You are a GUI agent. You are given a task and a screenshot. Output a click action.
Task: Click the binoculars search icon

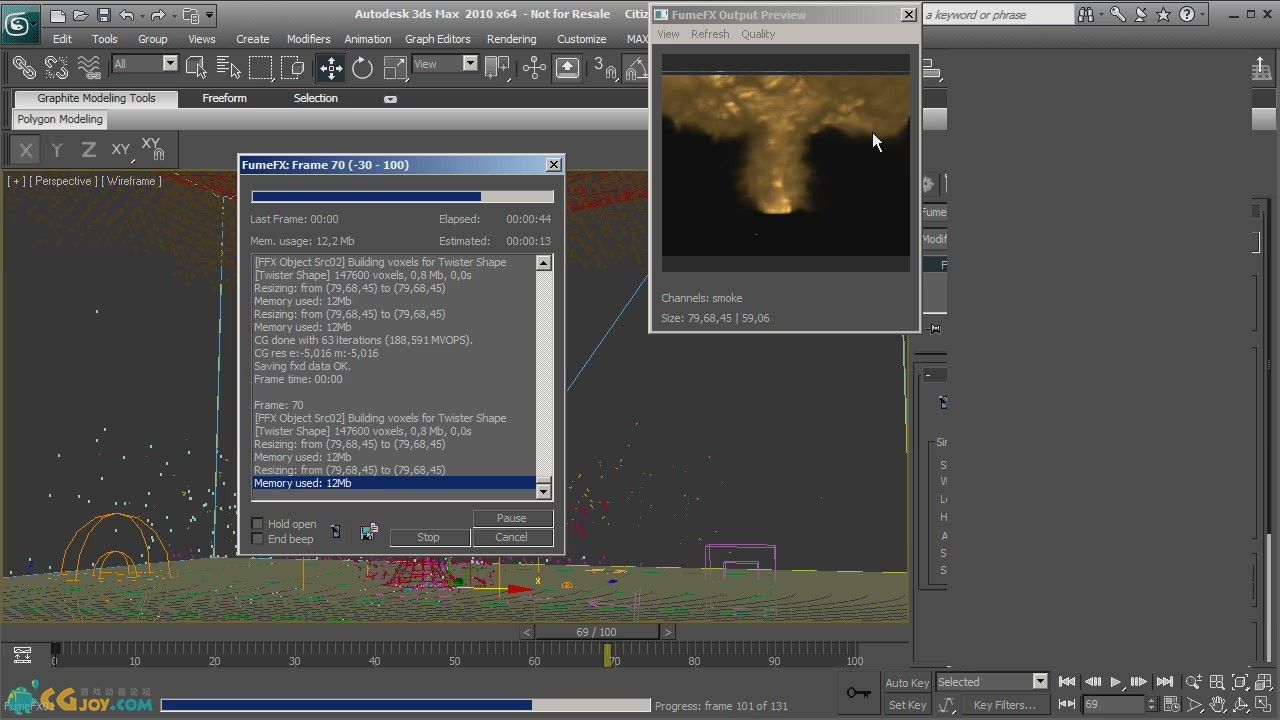point(1087,15)
